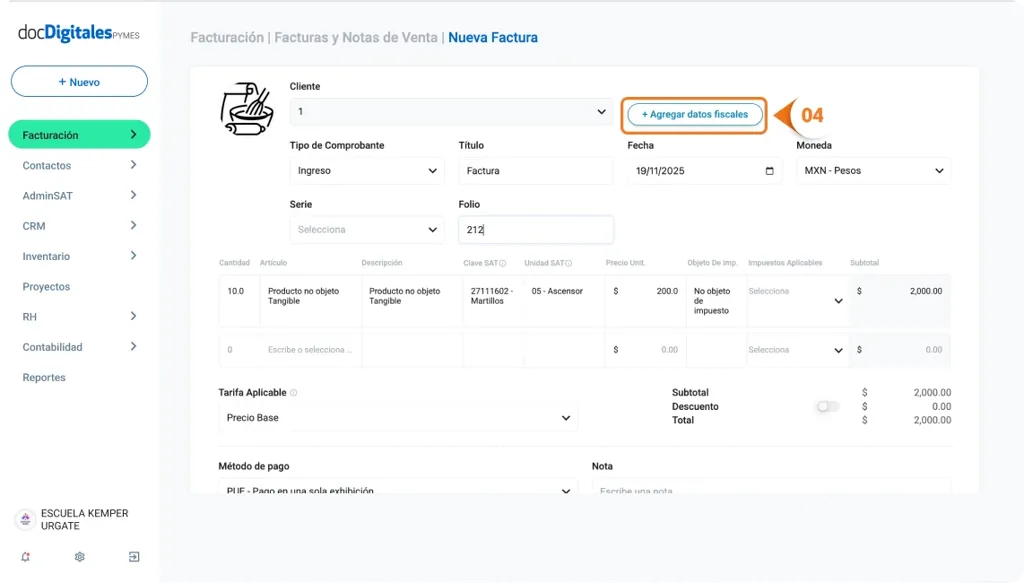Viewport: 1024px width, 583px height.
Task: Click the info icon beside Unidad SAT
Action: click(569, 262)
